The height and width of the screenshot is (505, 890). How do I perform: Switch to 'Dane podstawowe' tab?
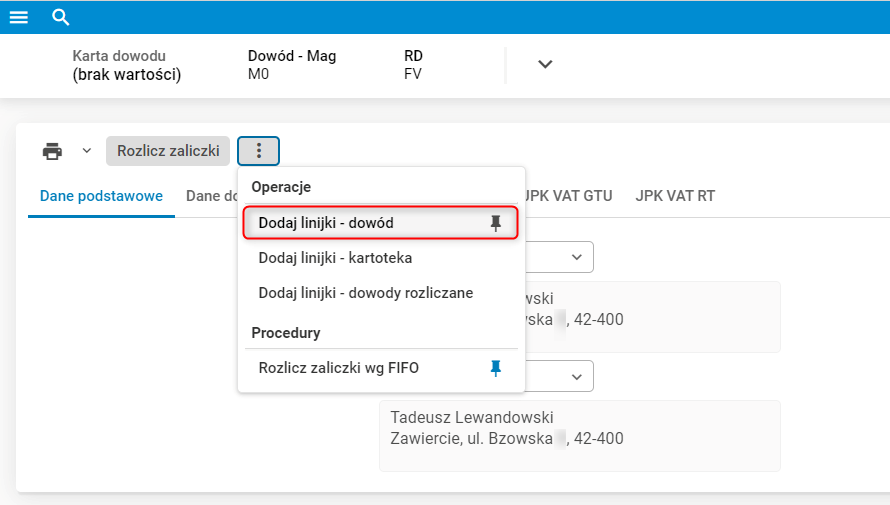coord(101,196)
